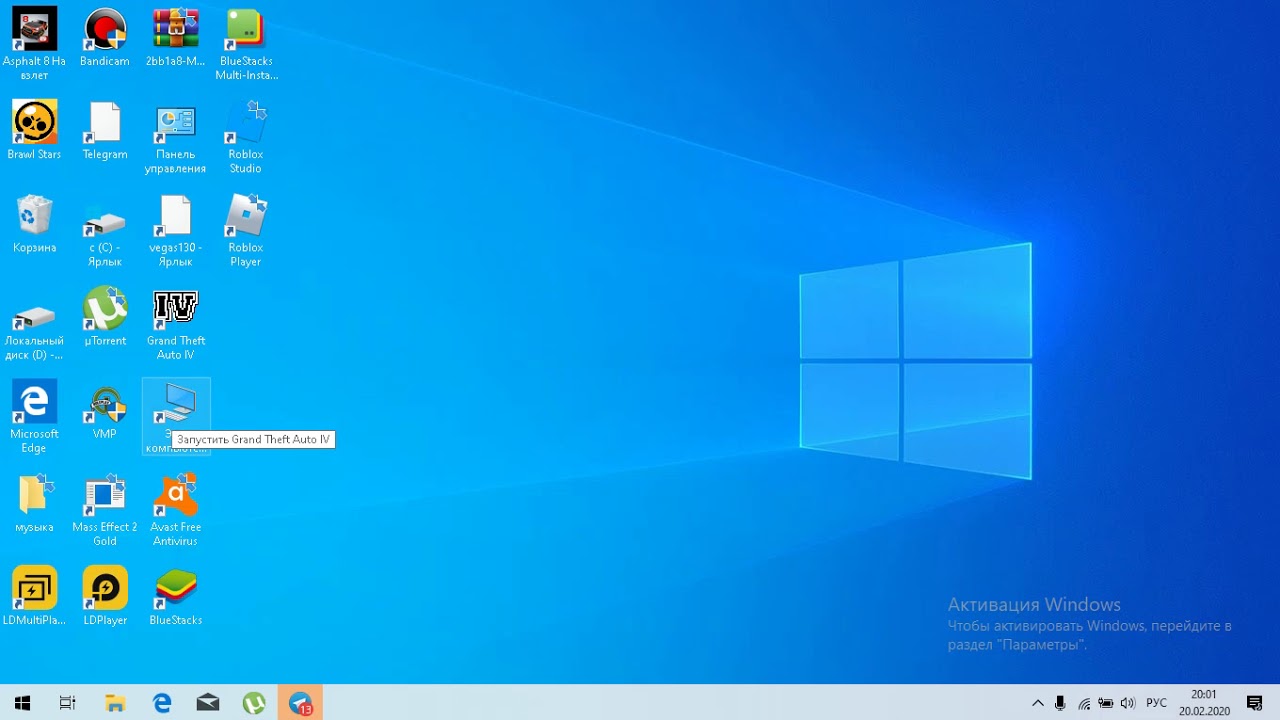Open the volume speaker tray icon
This screenshot has width=1280, height=720.
click(x=1128, y=703)
